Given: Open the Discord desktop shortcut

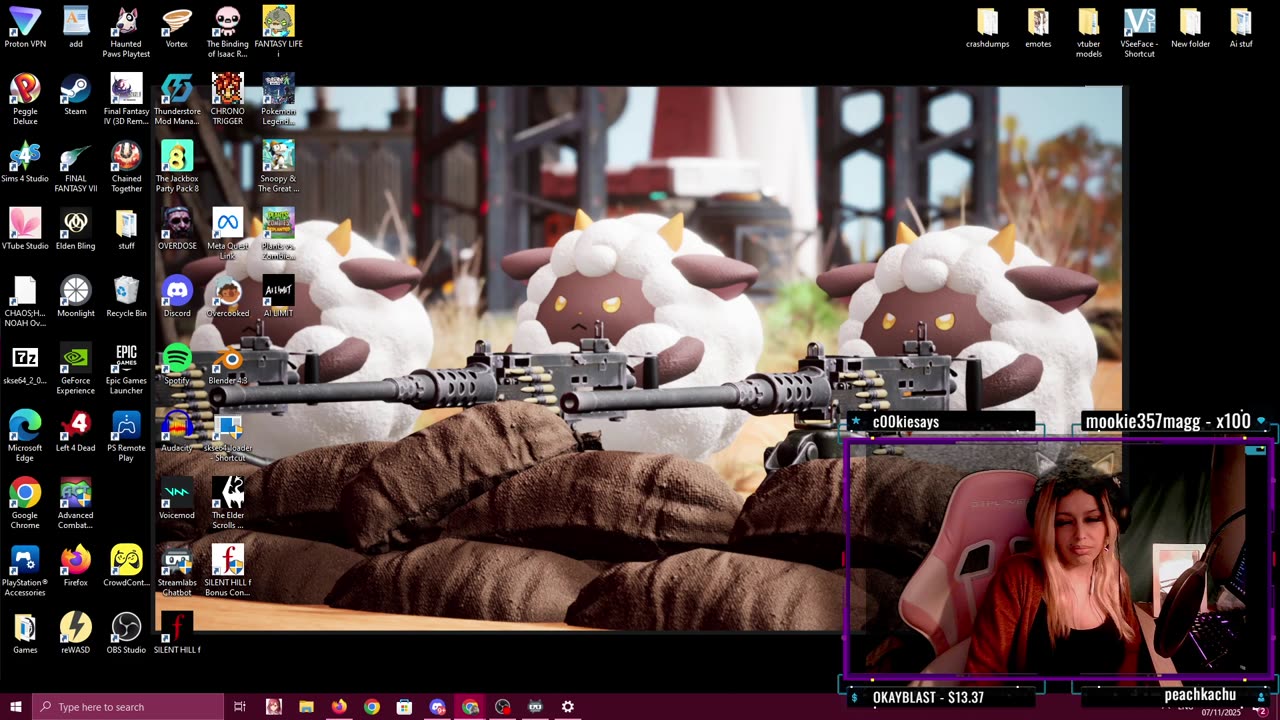Looking at the screenshot, I should point(177,297).
